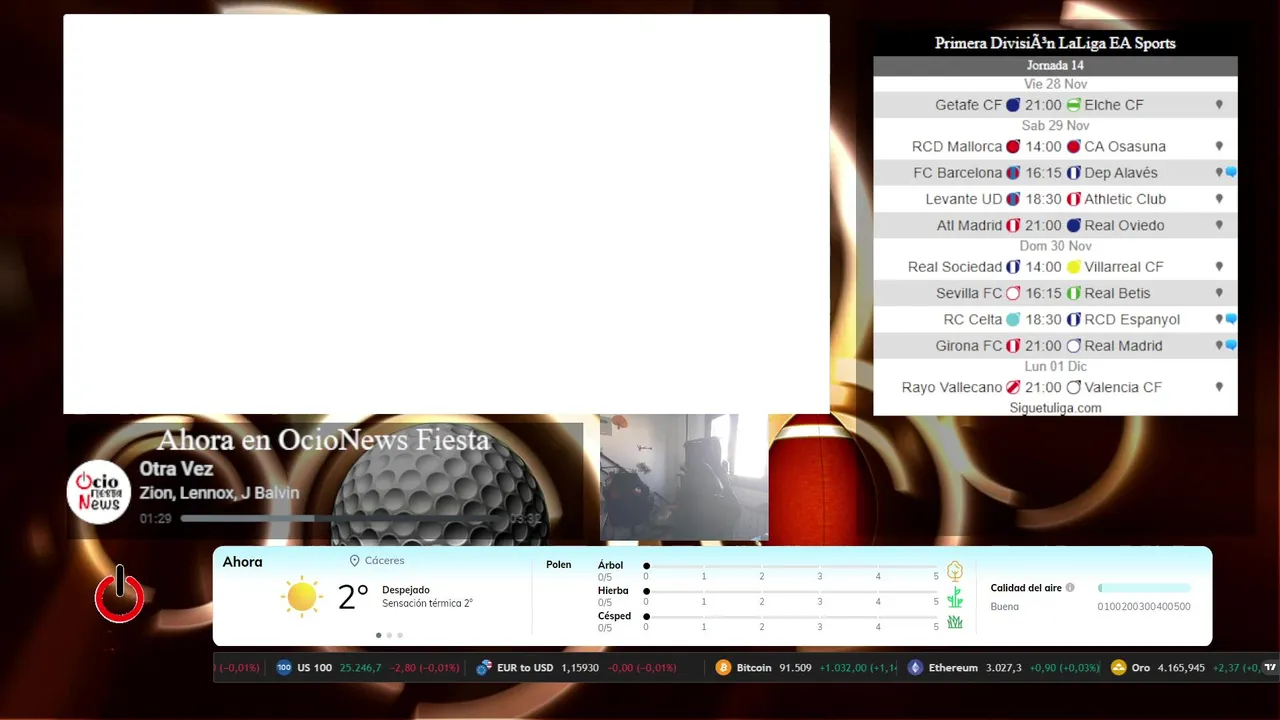Click the Ethereum icon in ticker

[915, 667]
